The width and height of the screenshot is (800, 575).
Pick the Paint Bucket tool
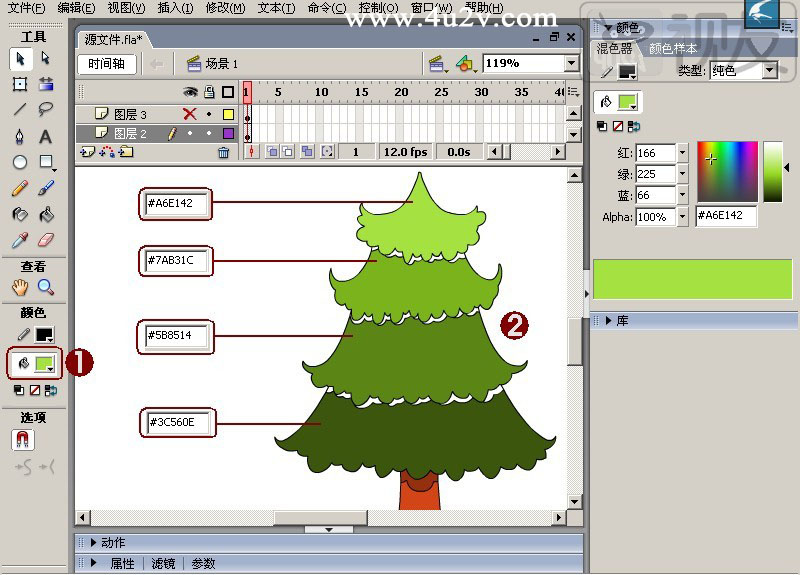coord(45,214)
